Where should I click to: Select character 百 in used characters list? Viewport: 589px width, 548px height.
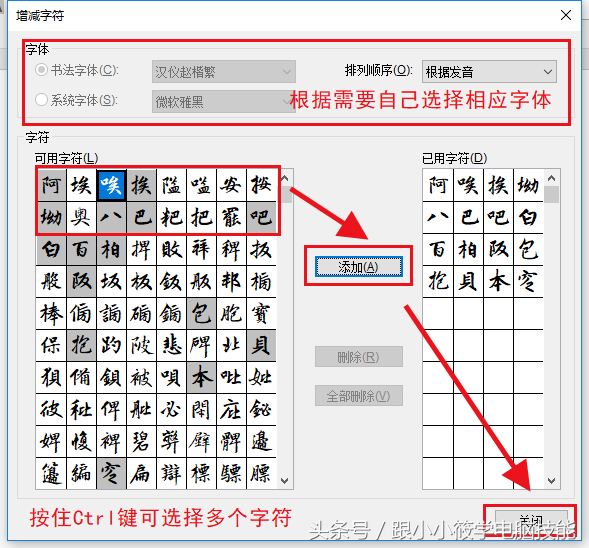(438, 249)
